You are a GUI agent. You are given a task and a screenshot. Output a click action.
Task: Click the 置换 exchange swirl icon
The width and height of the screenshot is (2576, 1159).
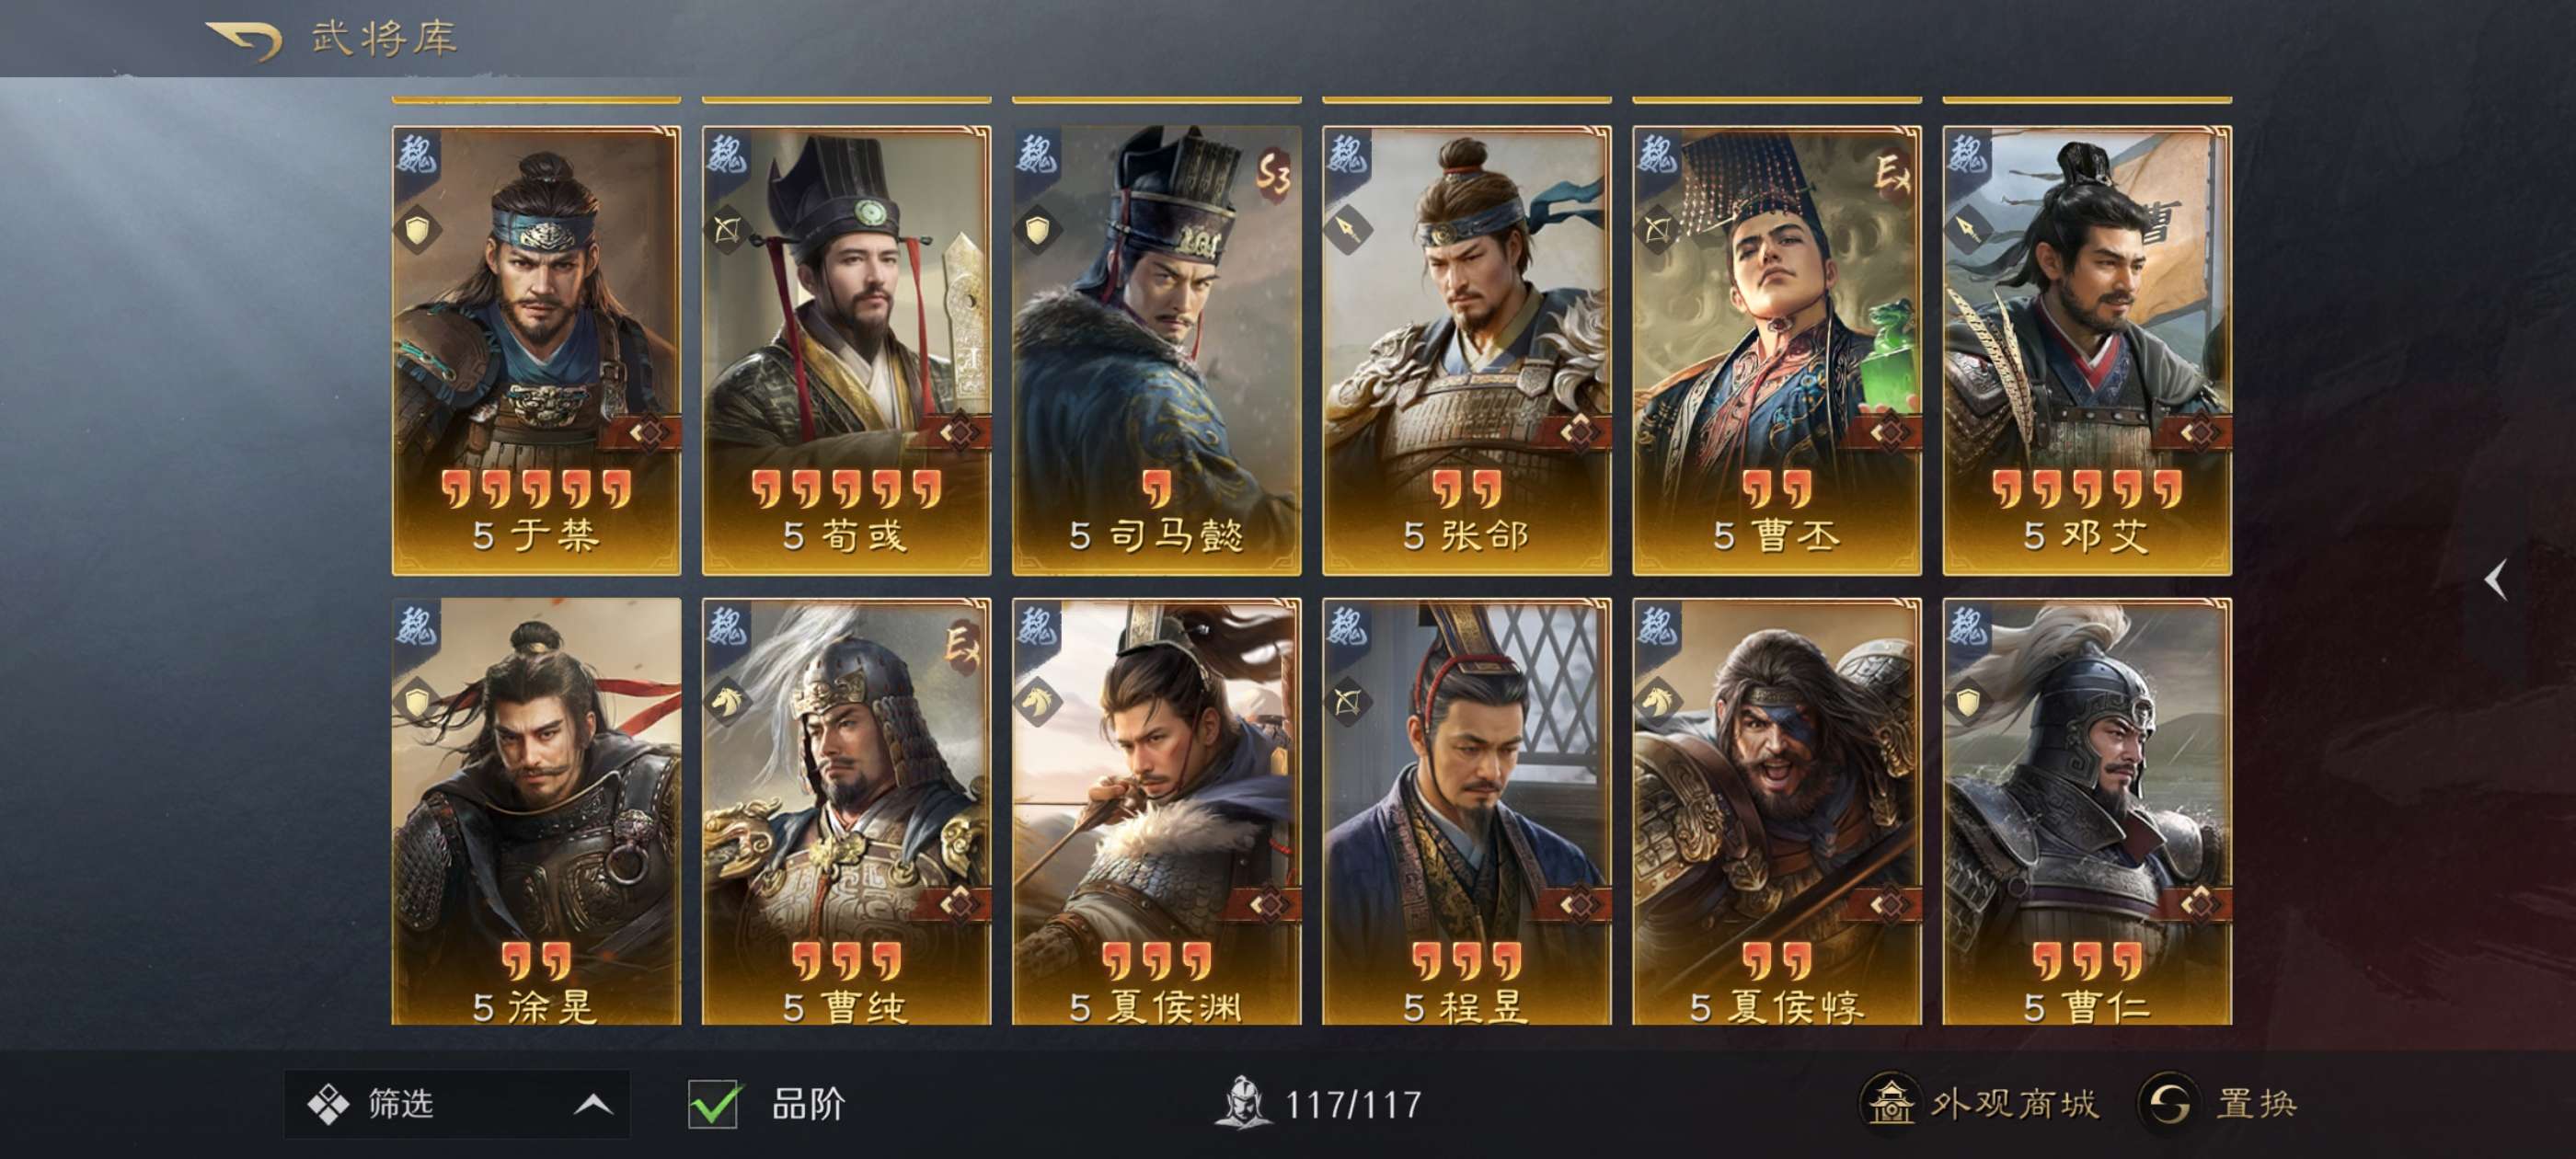pos(2167,1103)
